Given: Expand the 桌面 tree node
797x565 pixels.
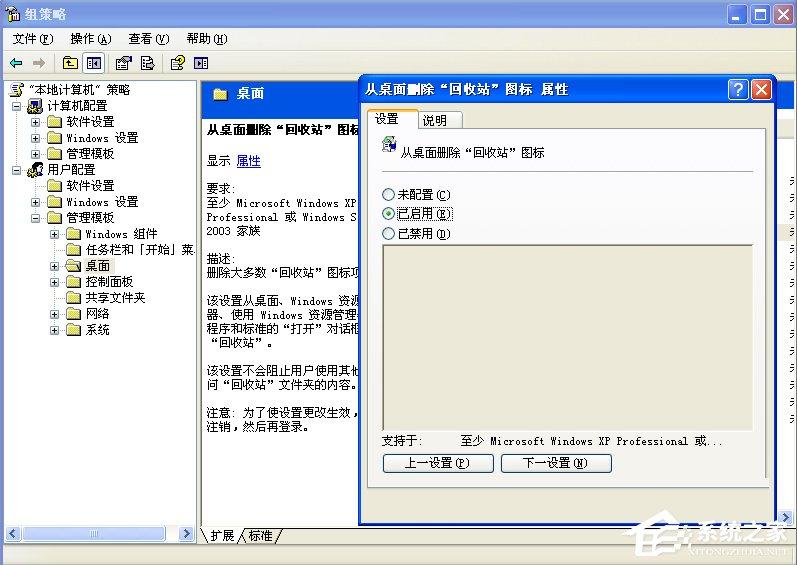Looking at the screenshot, I should 54,266.
